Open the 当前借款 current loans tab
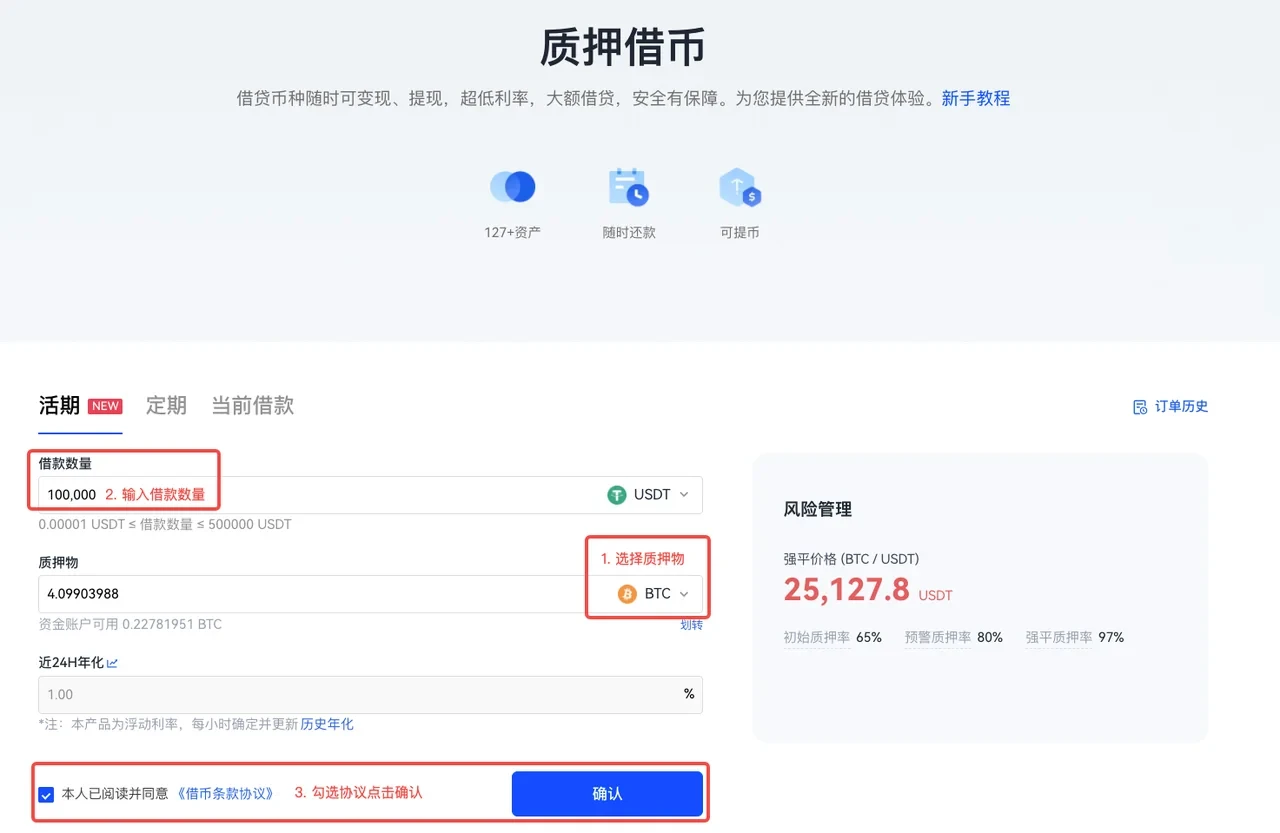This screenshot has width=1280, height=833. tap(252, 405)
